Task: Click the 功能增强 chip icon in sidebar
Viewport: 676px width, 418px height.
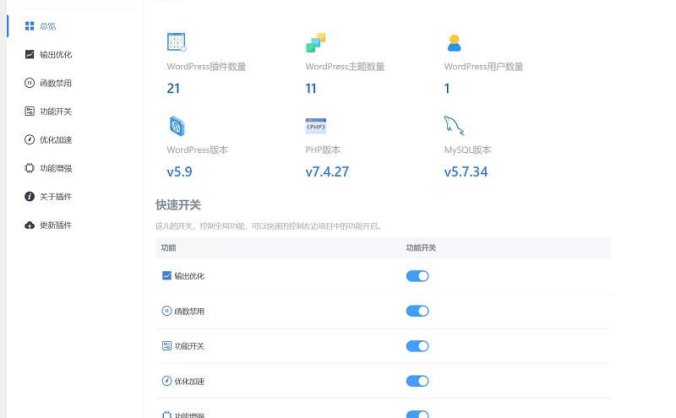Action: (x=29, y=168)
